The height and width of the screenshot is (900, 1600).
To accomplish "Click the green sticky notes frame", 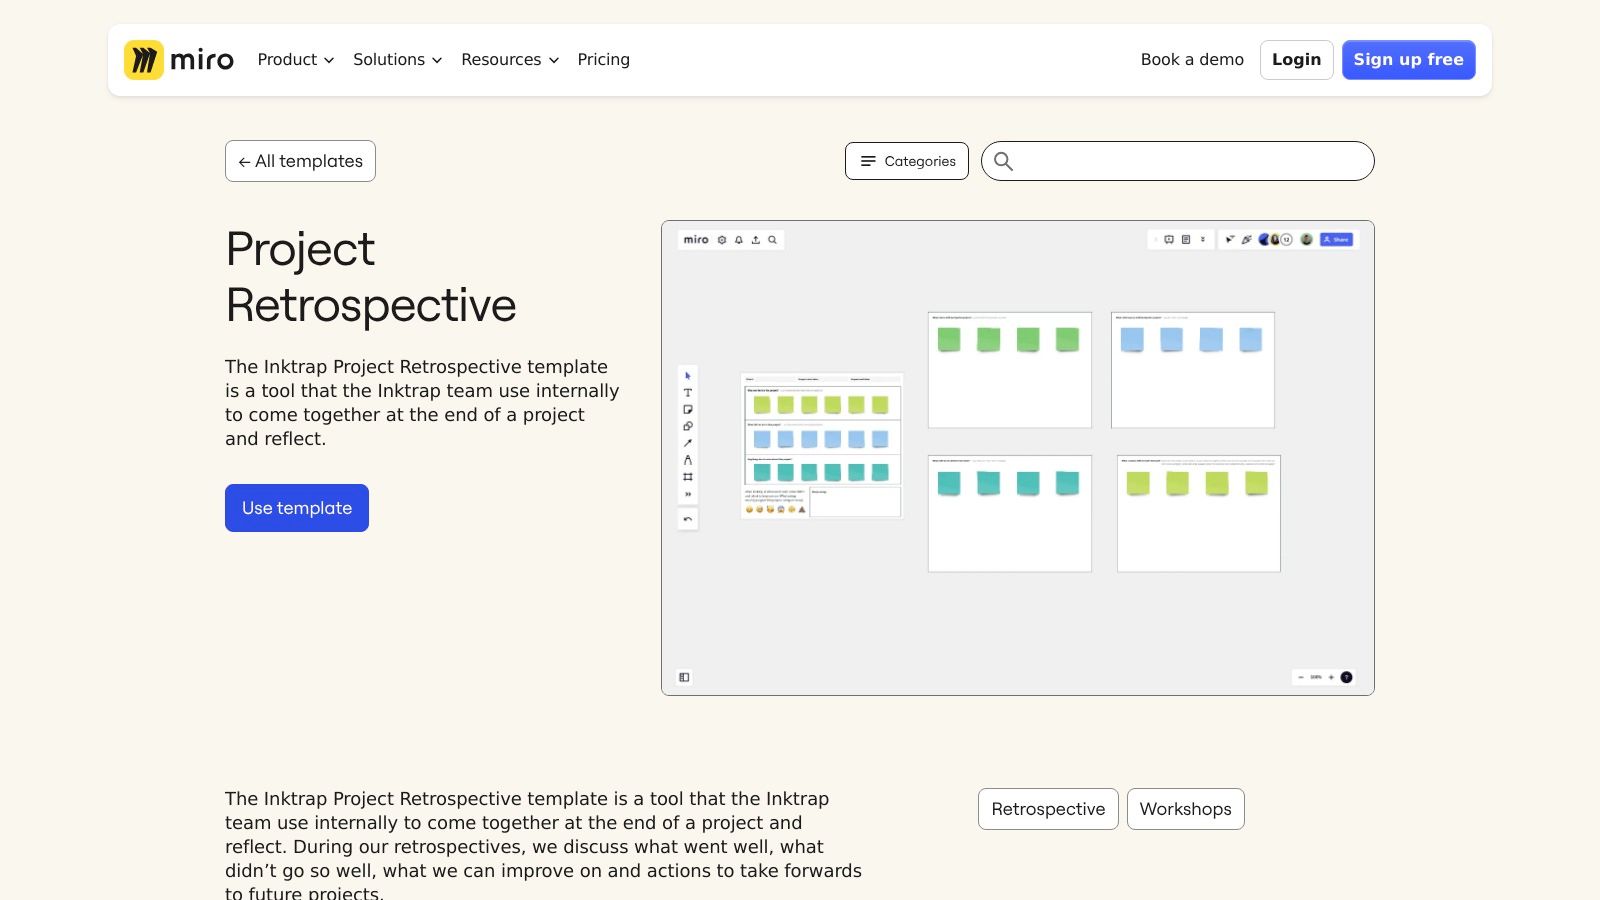I will tap(1010, 370).
